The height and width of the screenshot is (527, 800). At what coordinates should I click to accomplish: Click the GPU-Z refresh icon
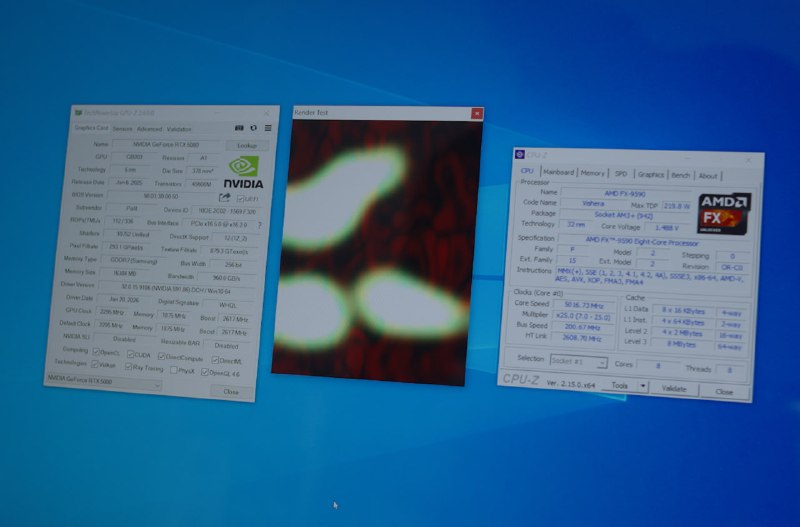253,128
